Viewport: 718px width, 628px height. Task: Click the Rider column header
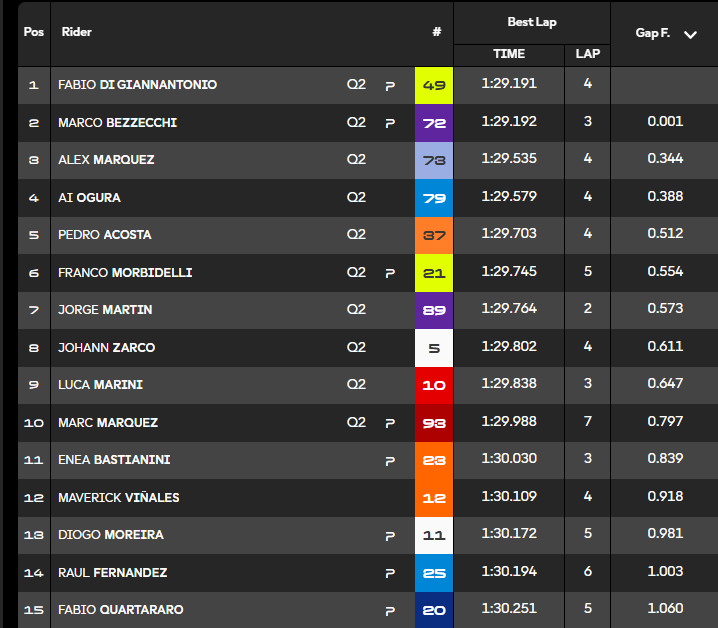(x=77, y=32)
